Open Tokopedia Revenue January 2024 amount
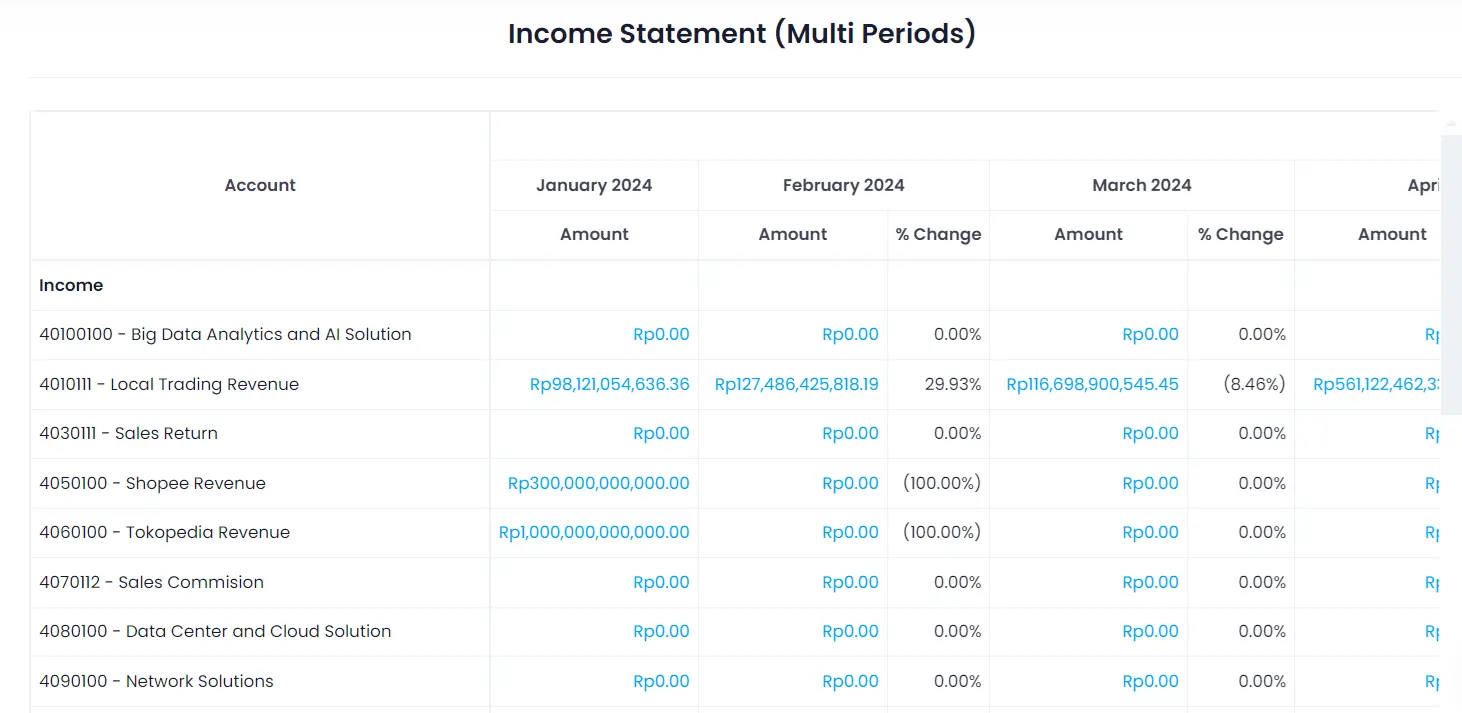The height and width of the screenshot is (713, 1462). click(x=594, y=532)
